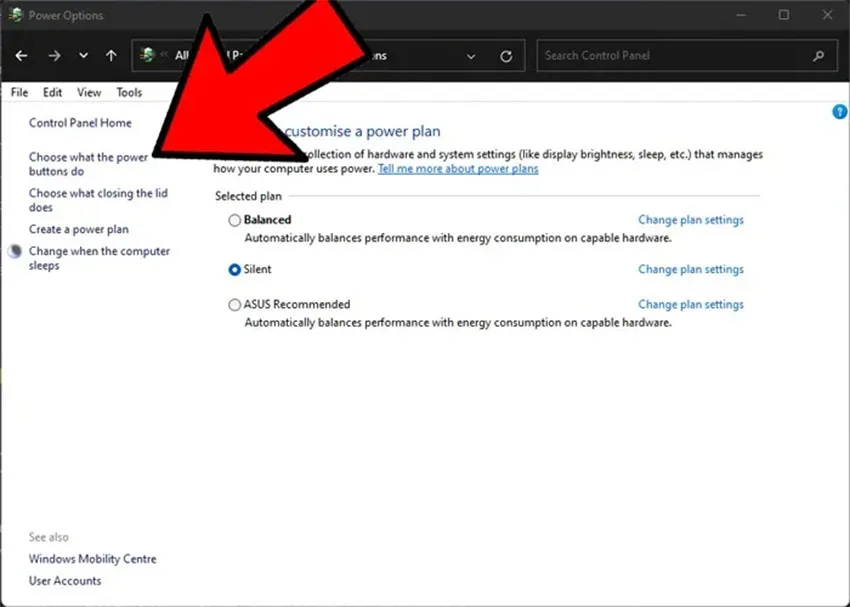Click the moon icon beside sleep settings
The image size is (850, 607).
point(15,251)
